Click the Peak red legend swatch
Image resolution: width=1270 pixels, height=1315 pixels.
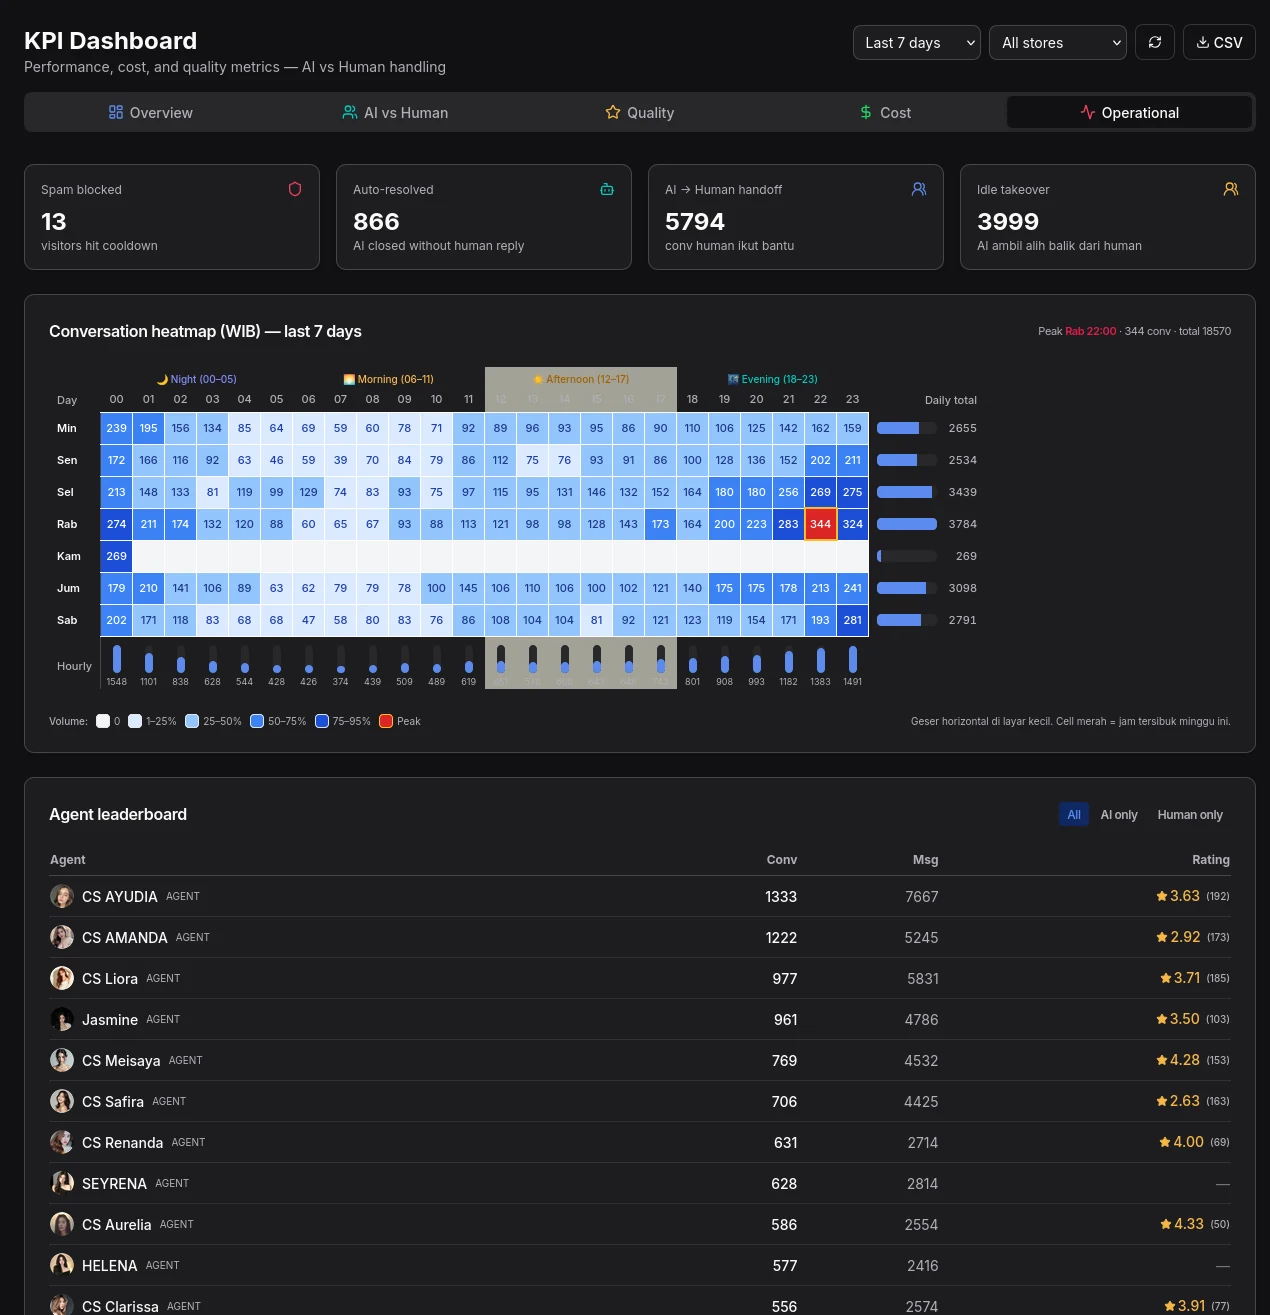tap(386, 721)
